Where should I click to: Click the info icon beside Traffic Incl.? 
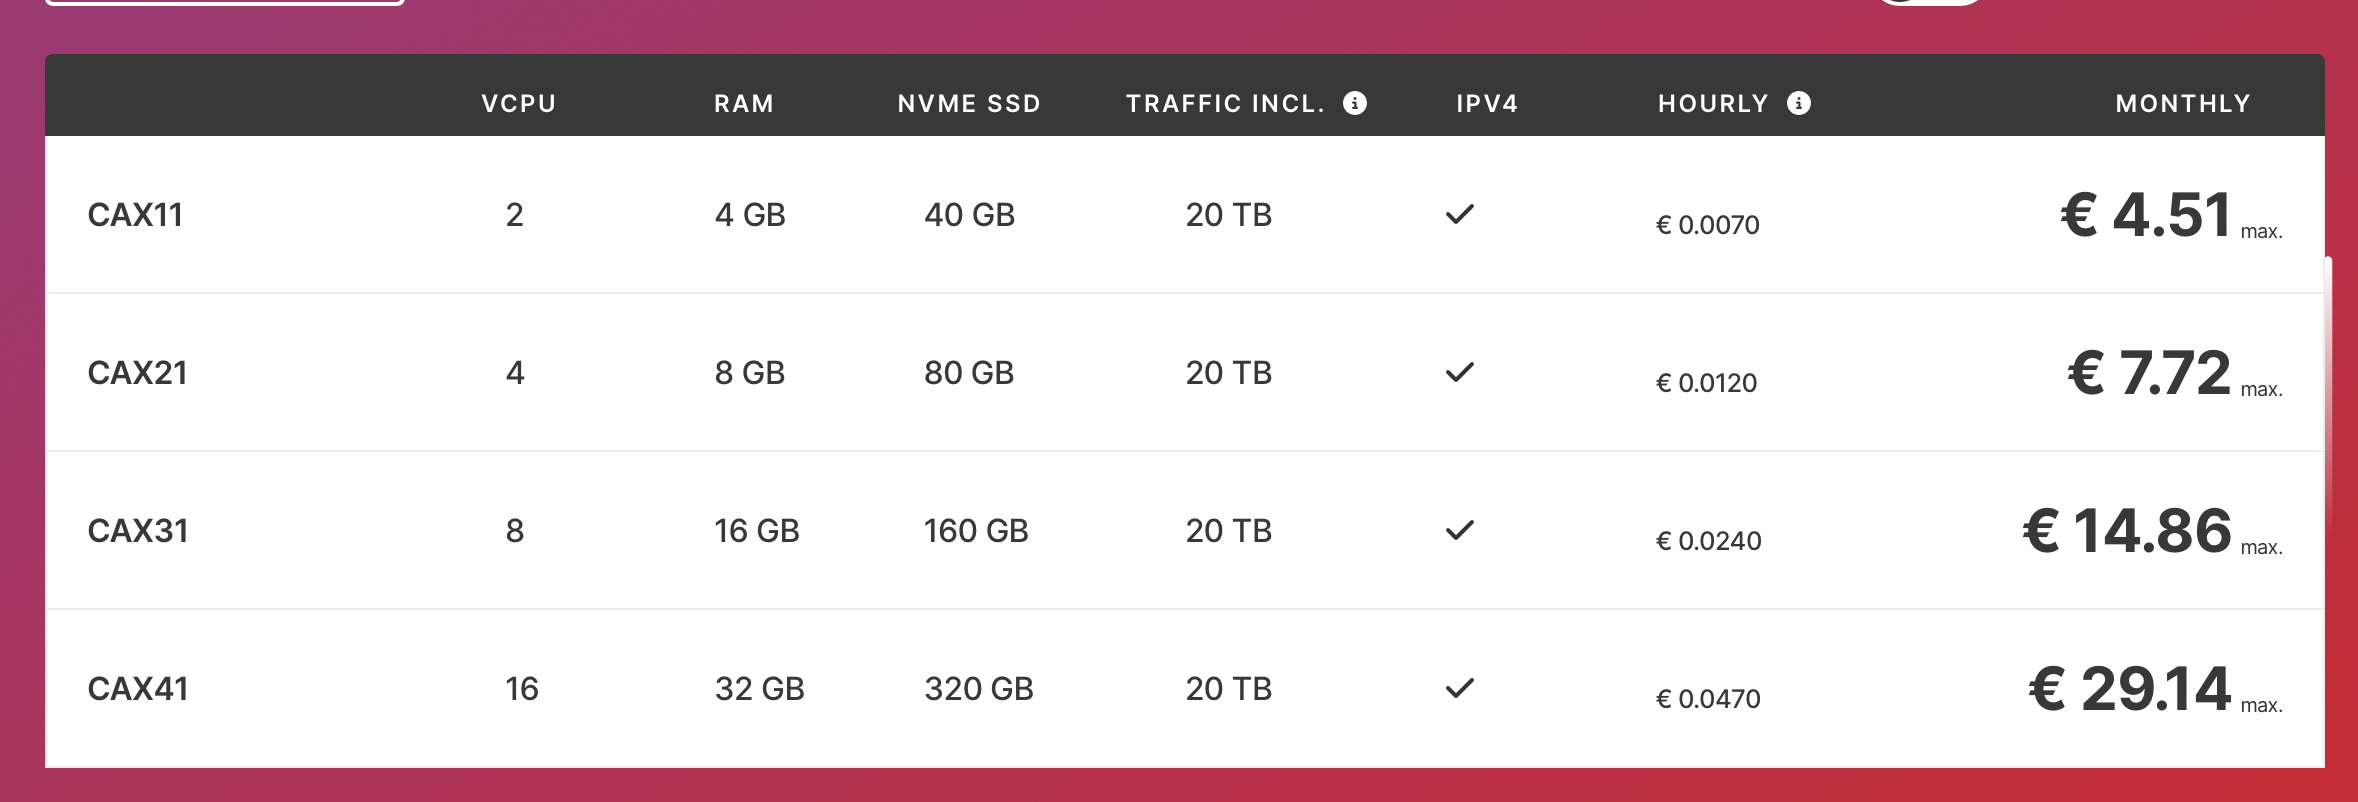pos(1355,103)
